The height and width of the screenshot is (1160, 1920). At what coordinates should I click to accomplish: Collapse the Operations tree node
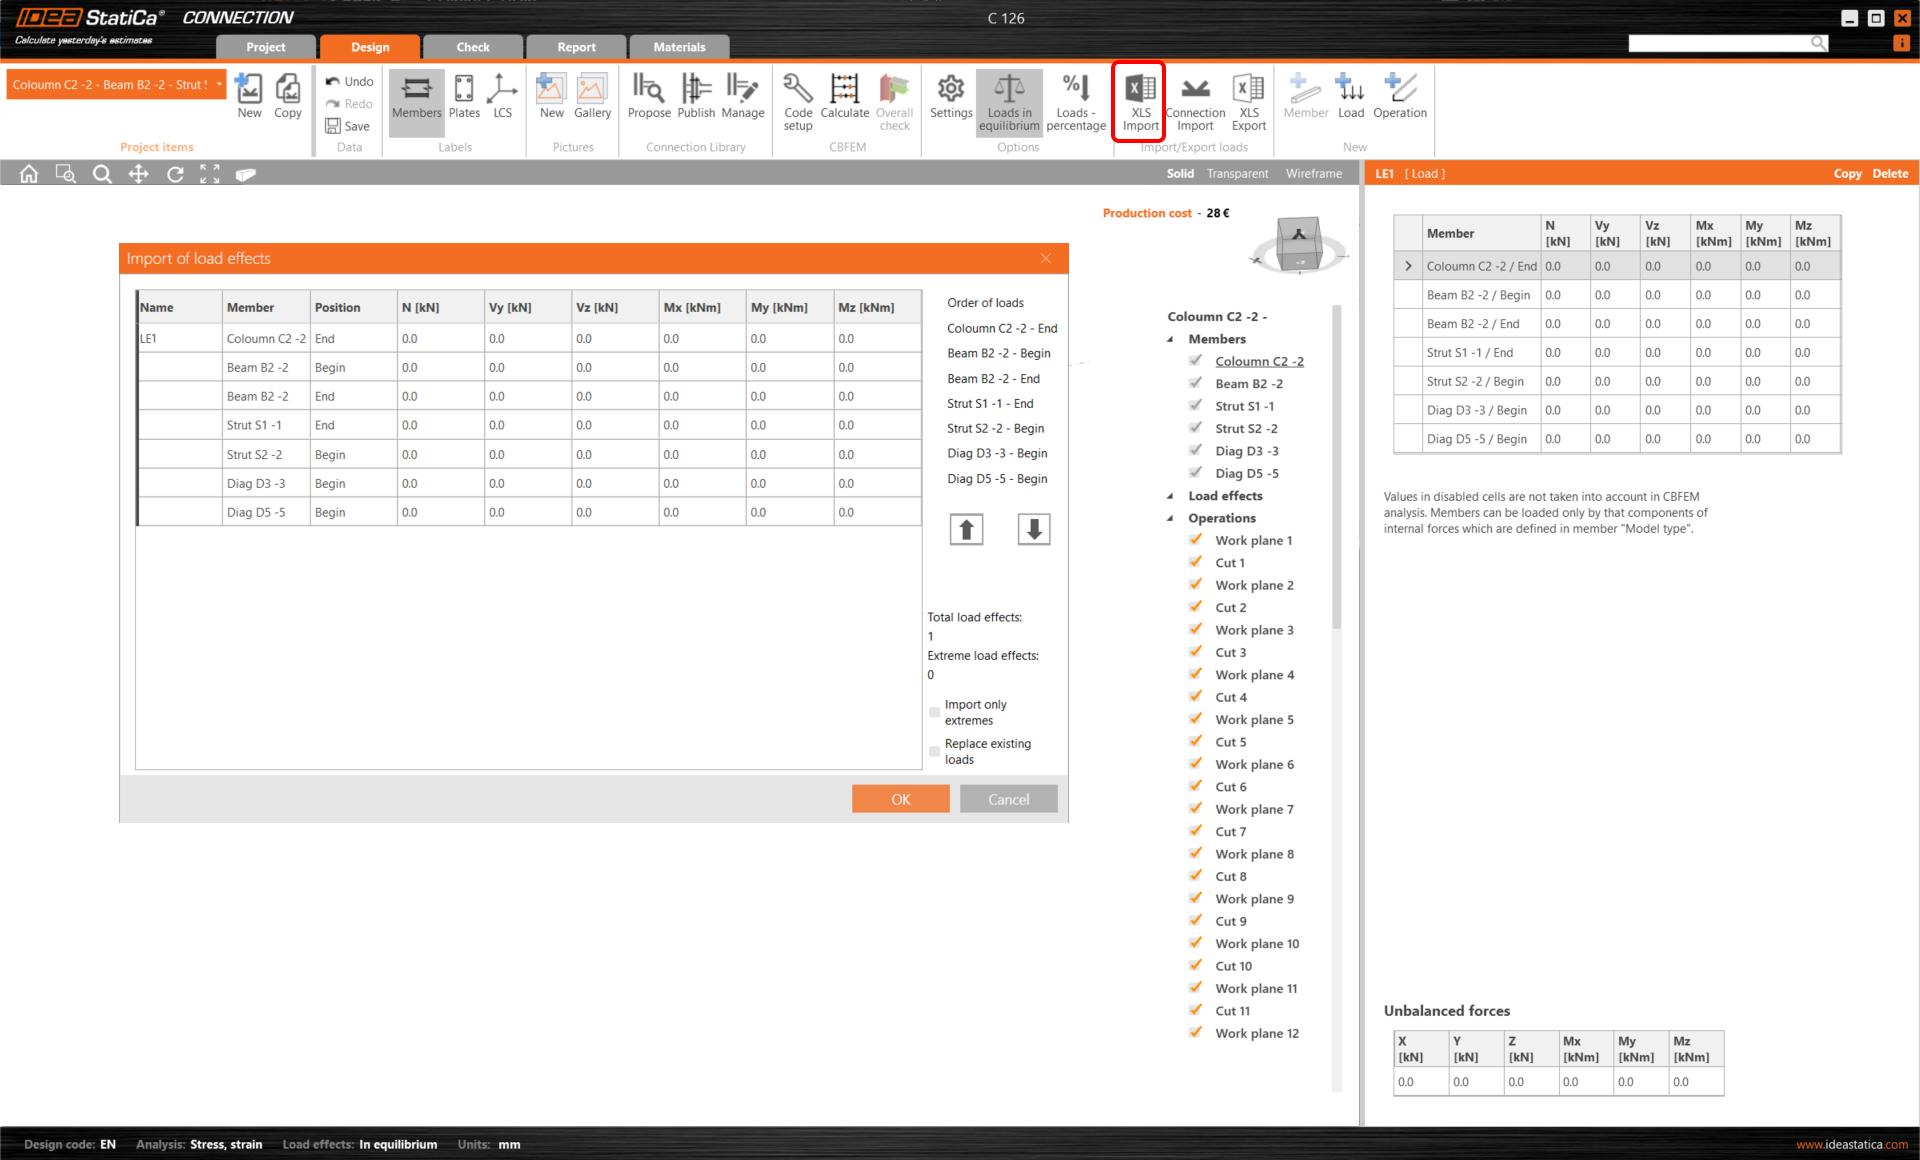pos(1170,518)
